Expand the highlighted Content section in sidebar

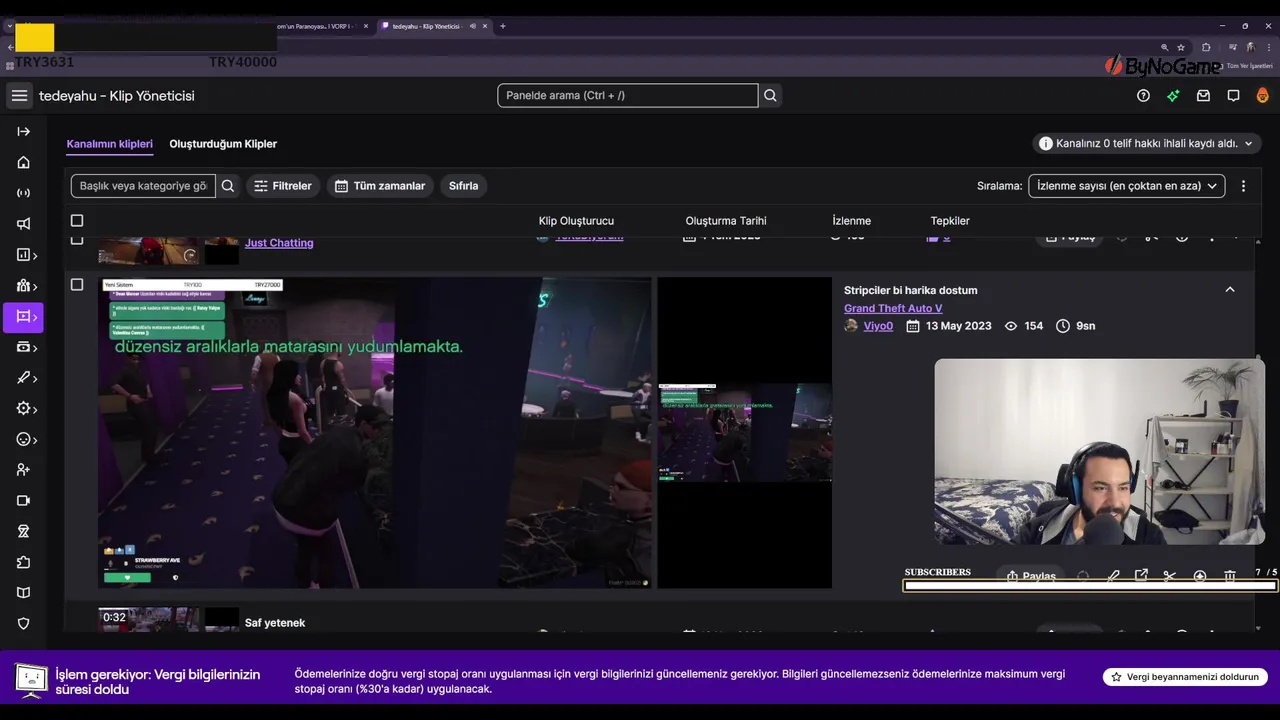click(x=23, y=317)
